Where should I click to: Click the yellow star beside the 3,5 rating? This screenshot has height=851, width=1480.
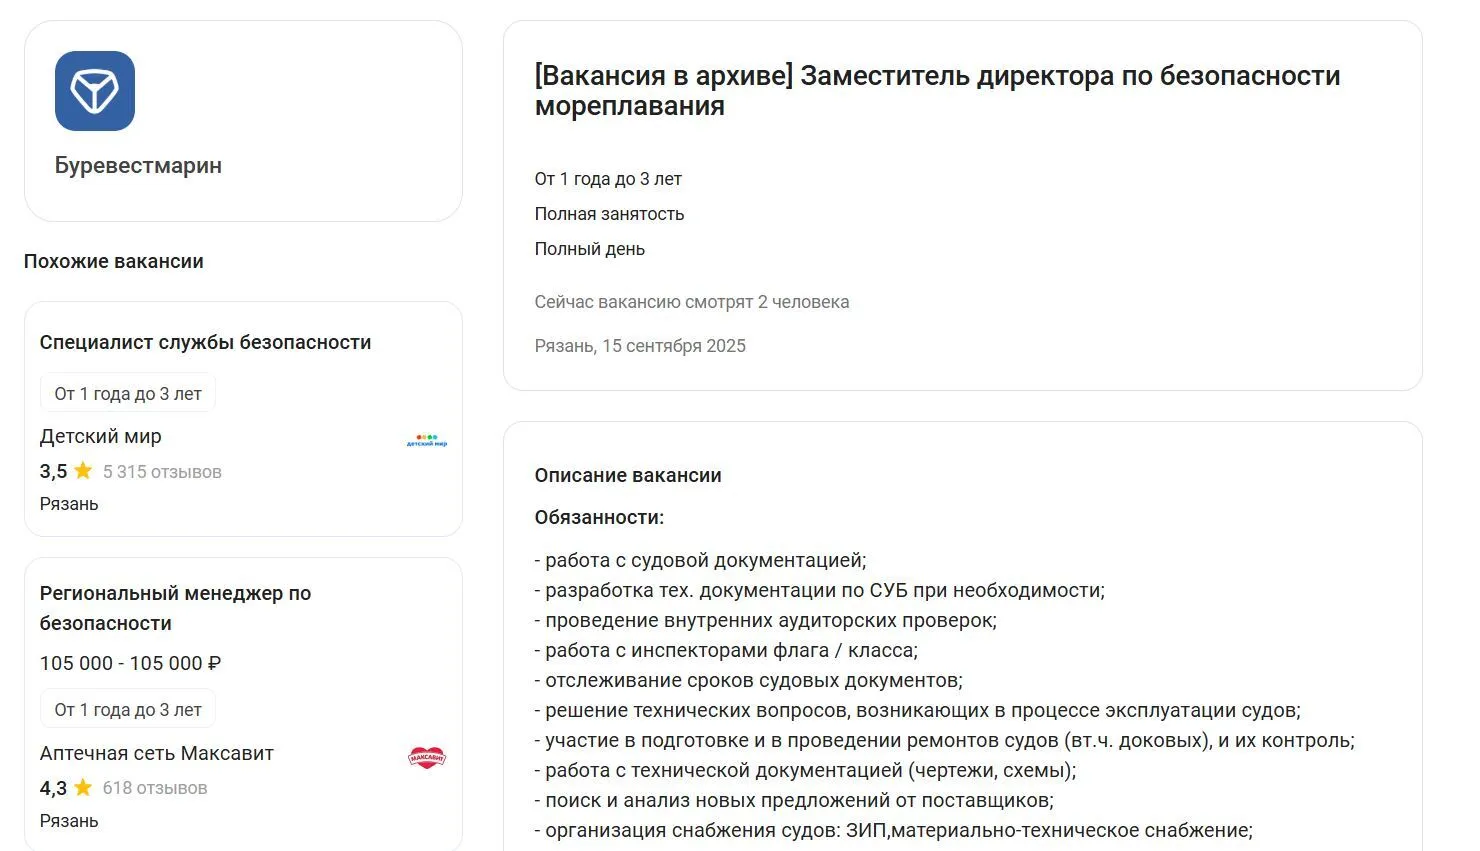[x=82, y=471]
